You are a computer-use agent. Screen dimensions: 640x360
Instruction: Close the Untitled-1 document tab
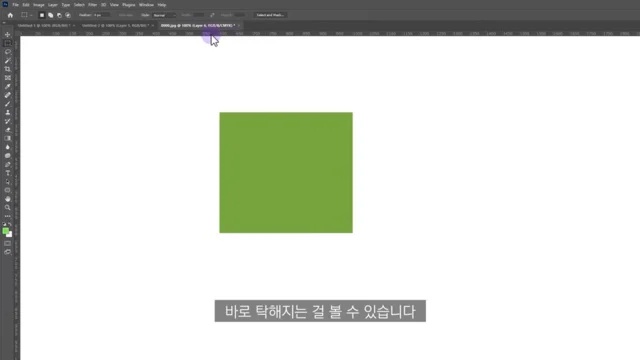pos(74,25)
